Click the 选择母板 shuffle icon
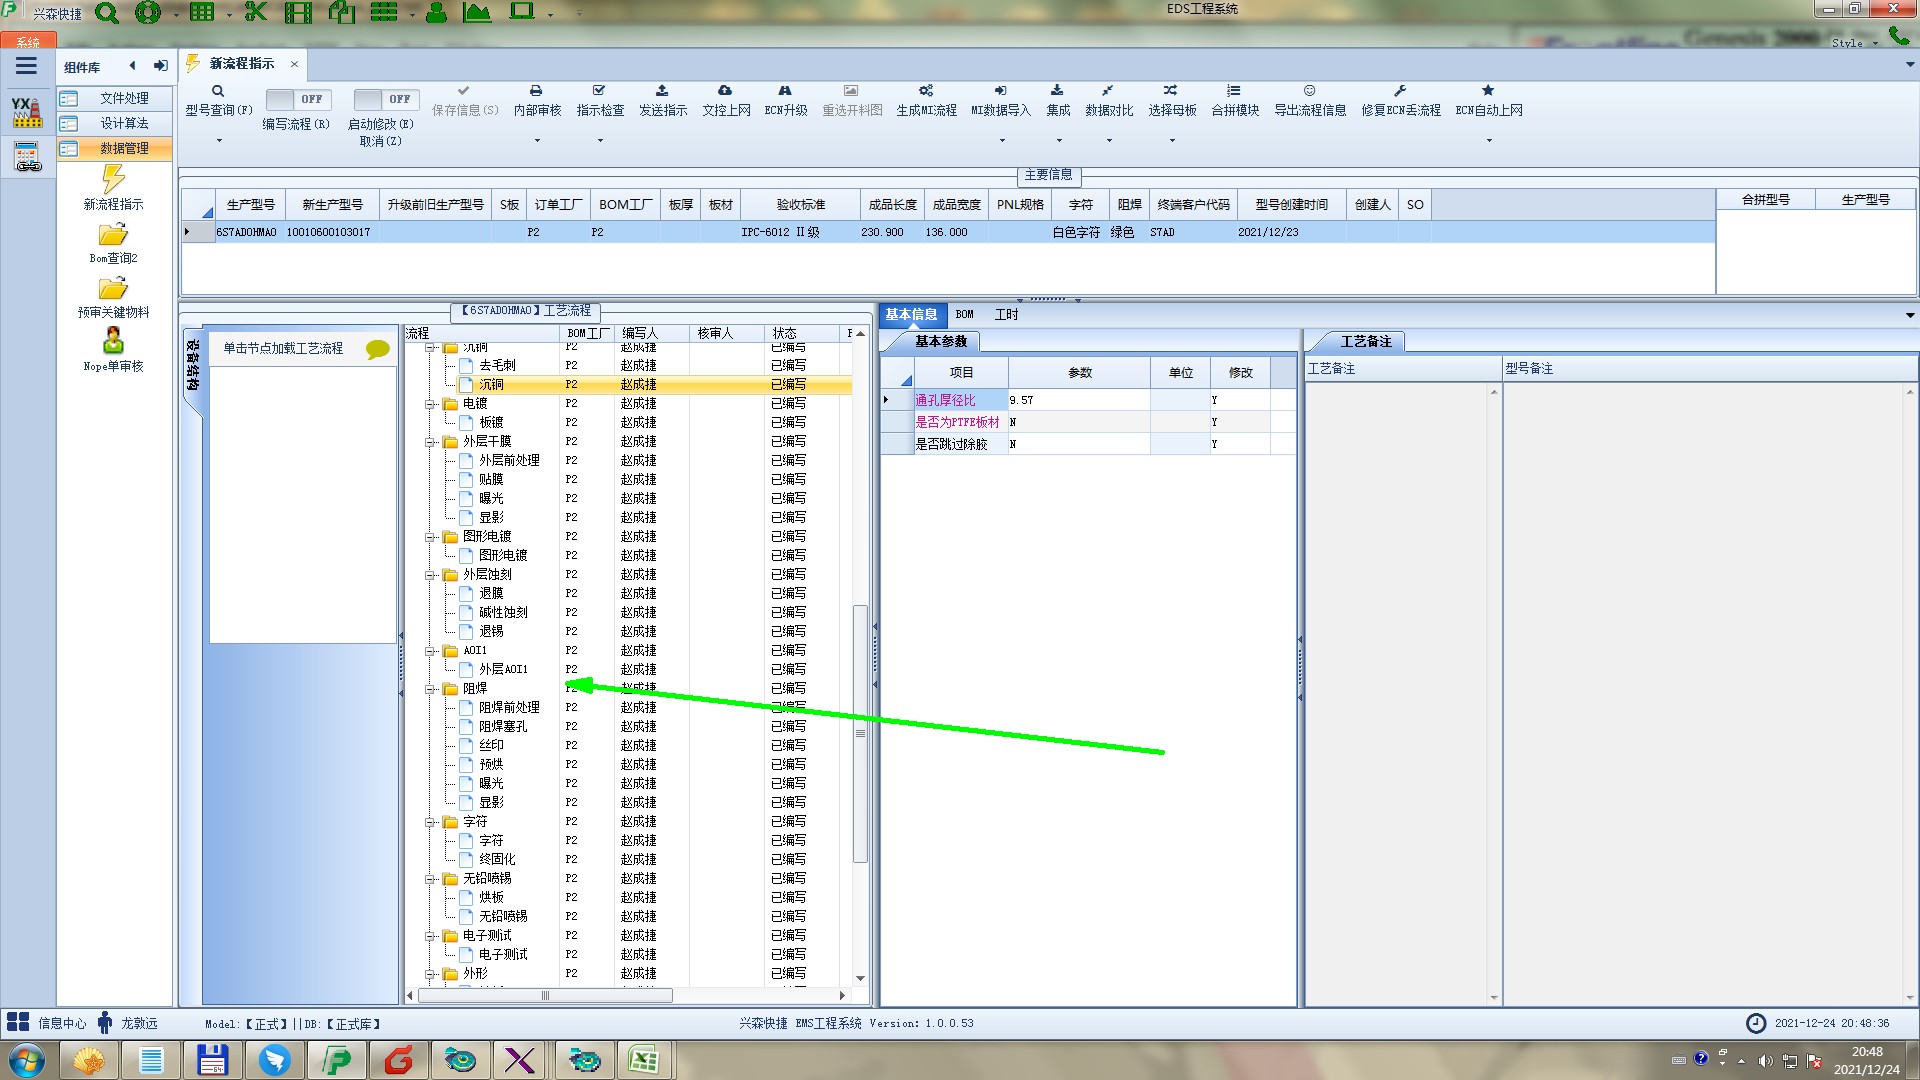The width and height of the screenshot is (1920, 1080). tap(1171, 91)
